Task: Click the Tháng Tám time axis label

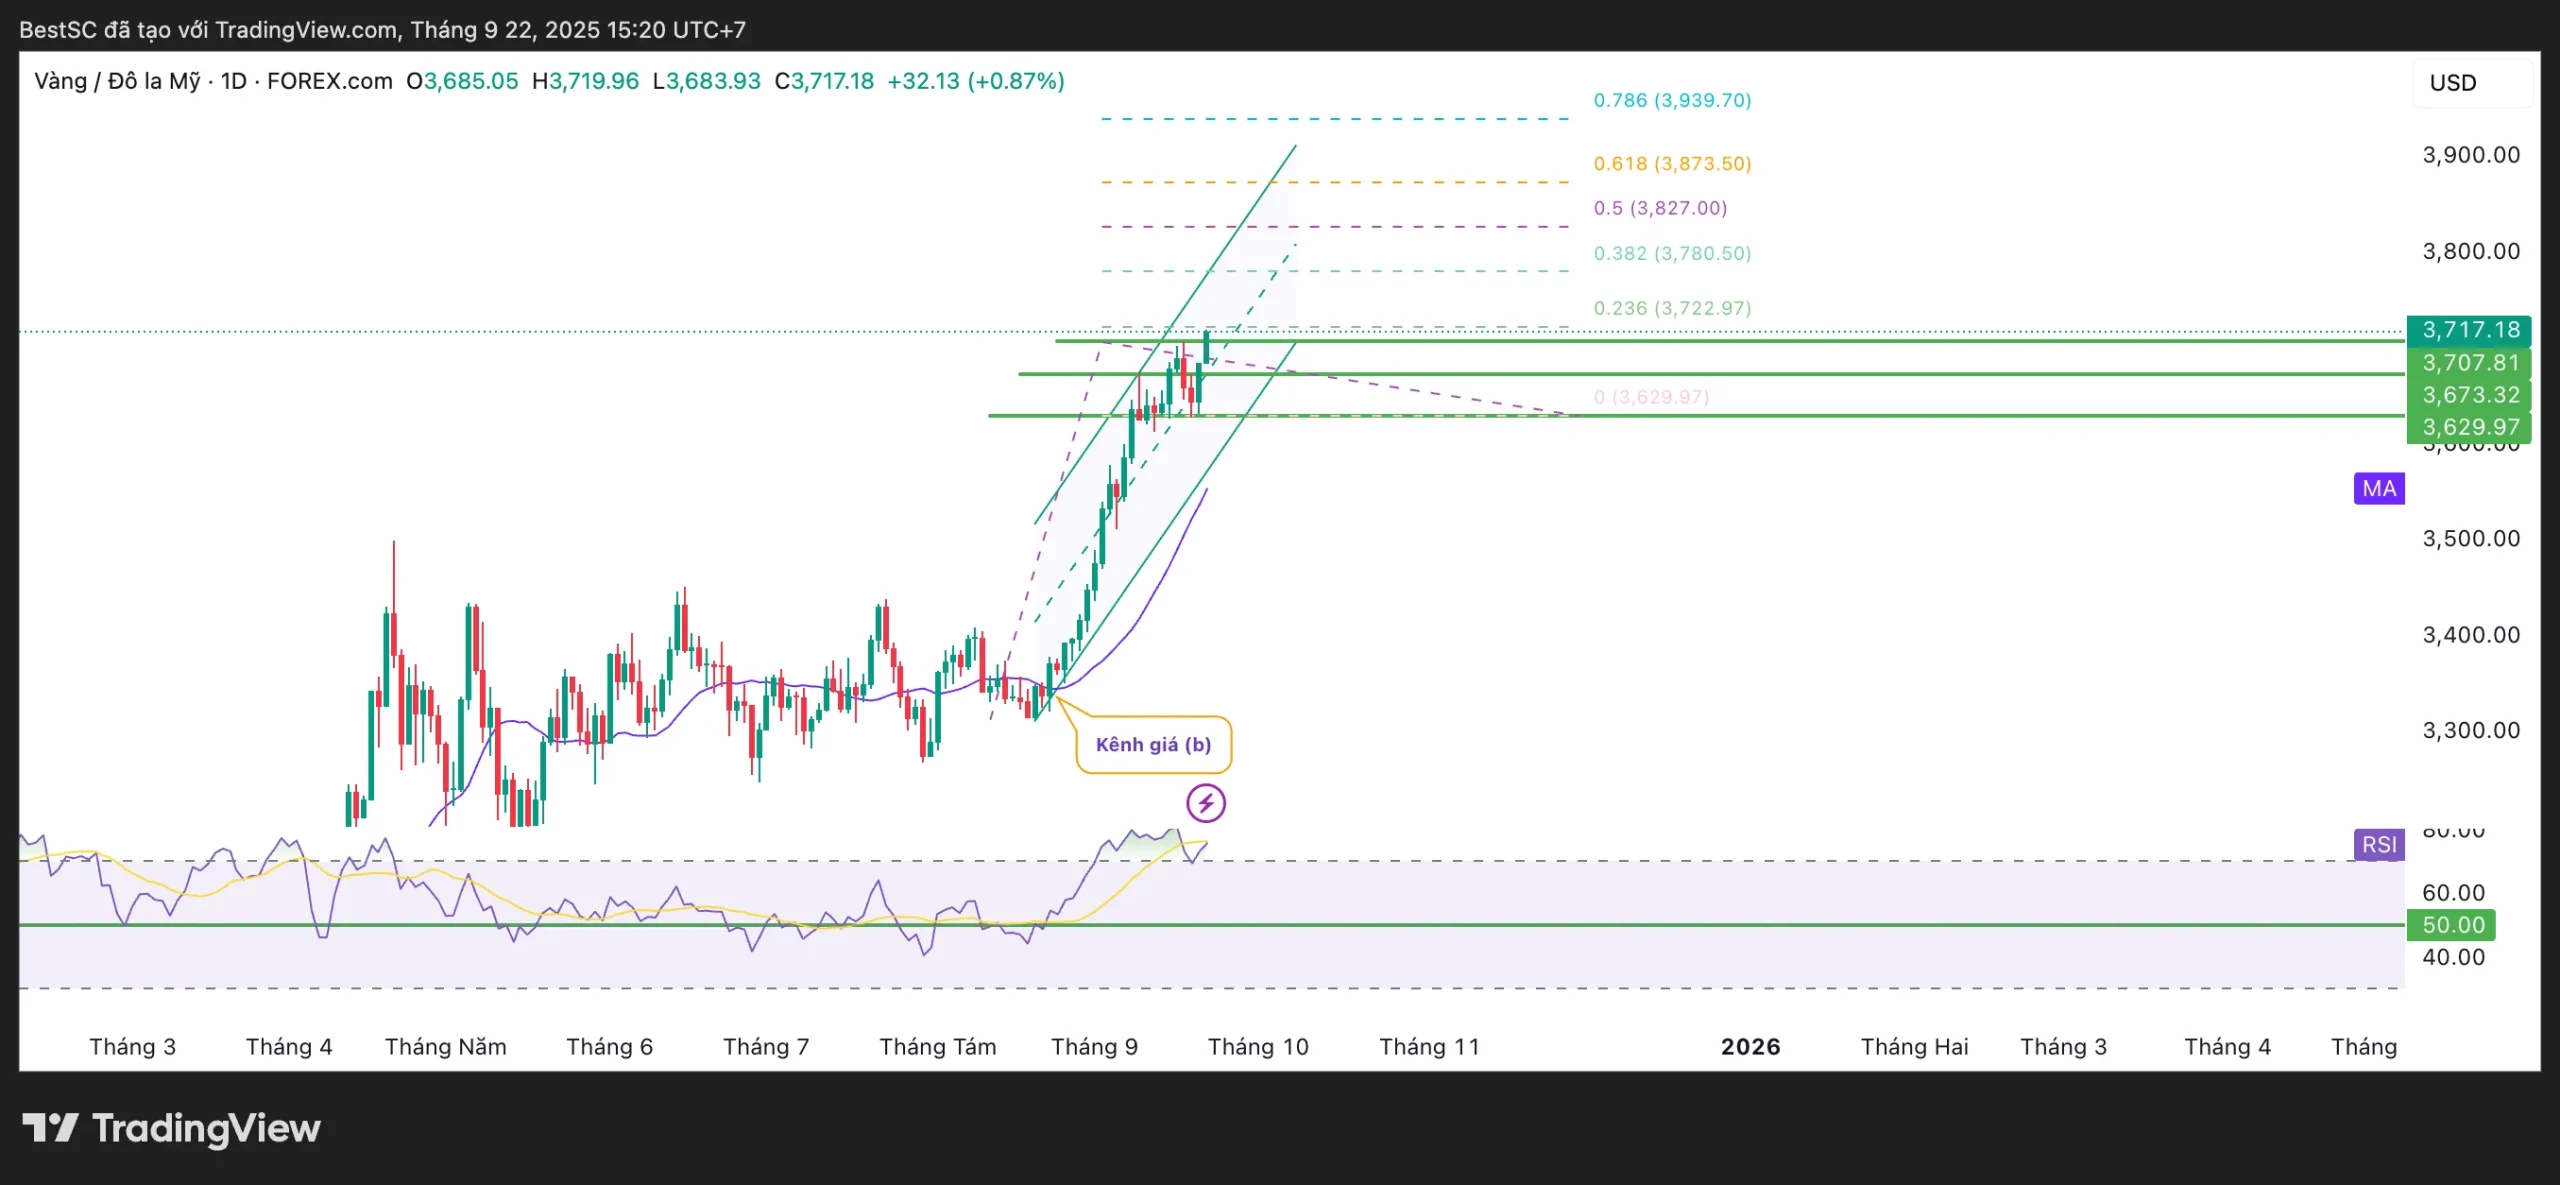Action: click(x=937, y=1046)
